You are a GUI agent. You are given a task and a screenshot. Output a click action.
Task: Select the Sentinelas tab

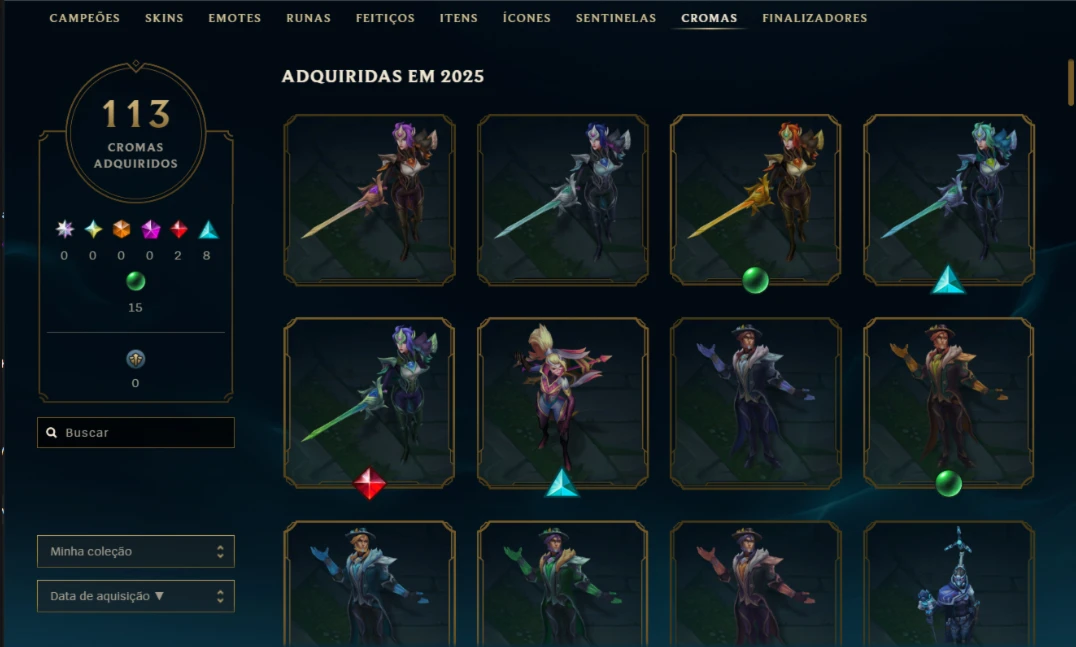pyautogui.click(x=616, y=18)
